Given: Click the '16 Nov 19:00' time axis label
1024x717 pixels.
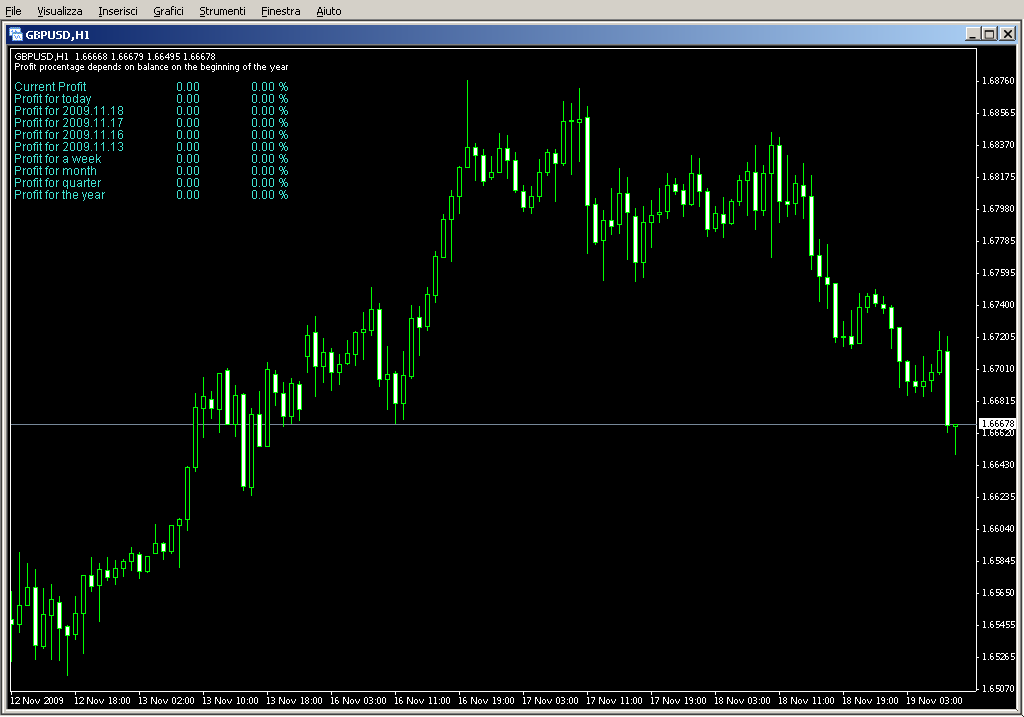Looking at the screenshot, I should [487, 701].
